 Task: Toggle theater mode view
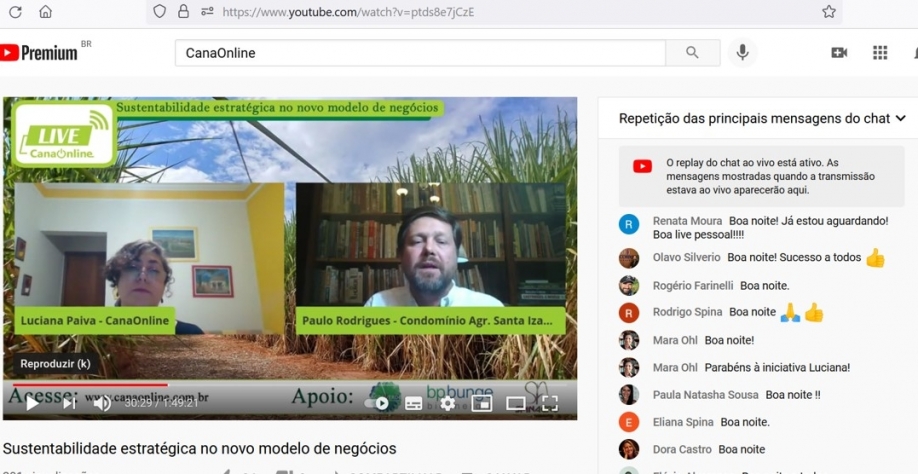tap(515, 404)
